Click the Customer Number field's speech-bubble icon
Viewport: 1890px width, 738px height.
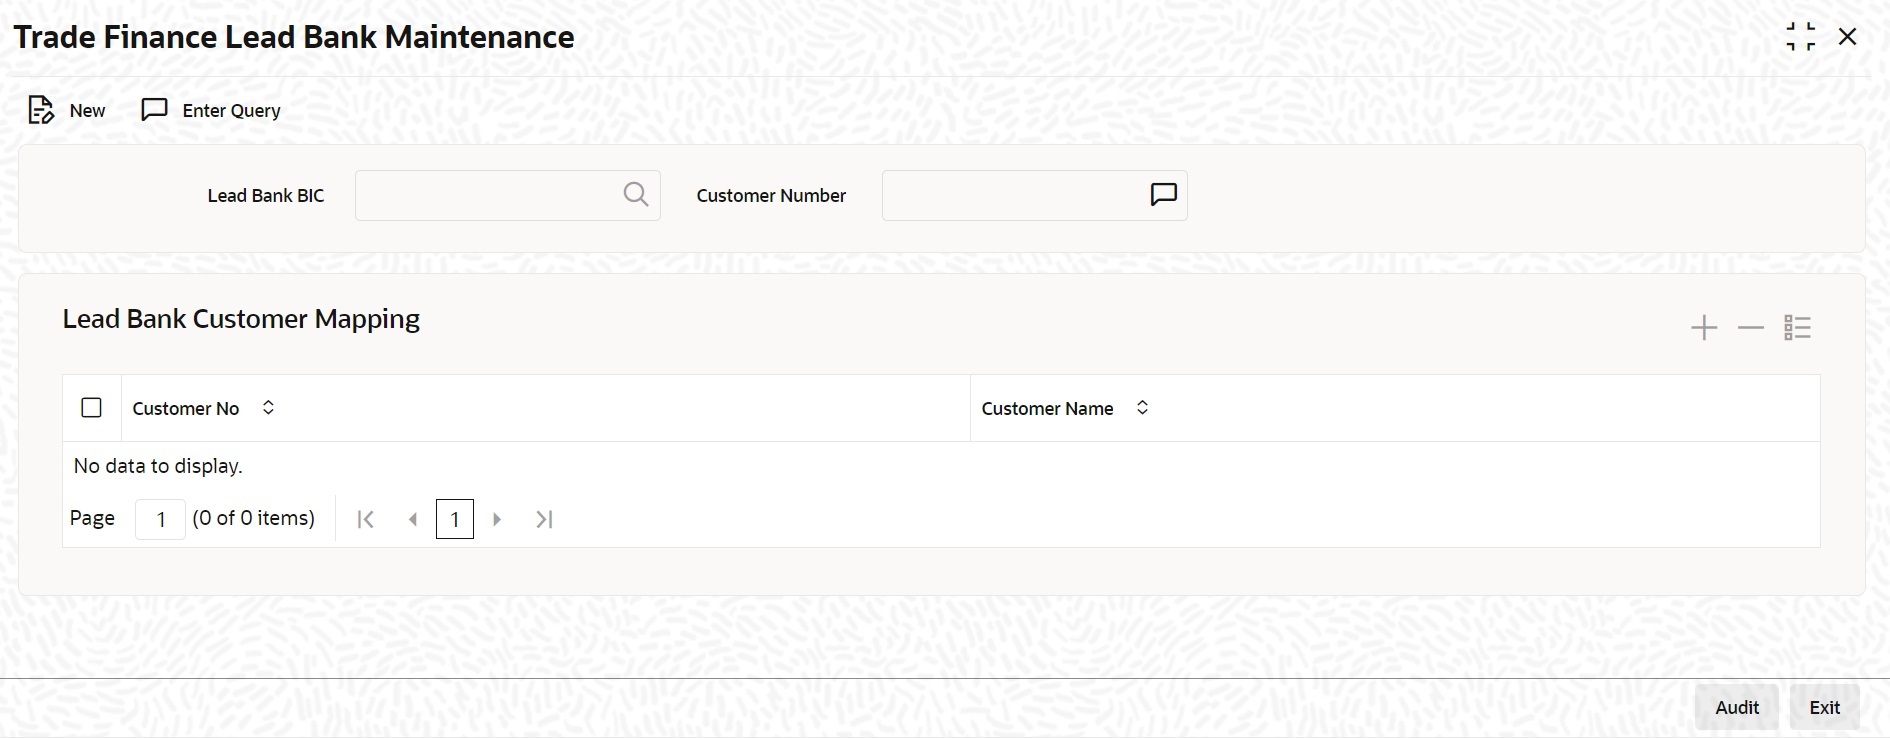click(x=1163, y=194)
